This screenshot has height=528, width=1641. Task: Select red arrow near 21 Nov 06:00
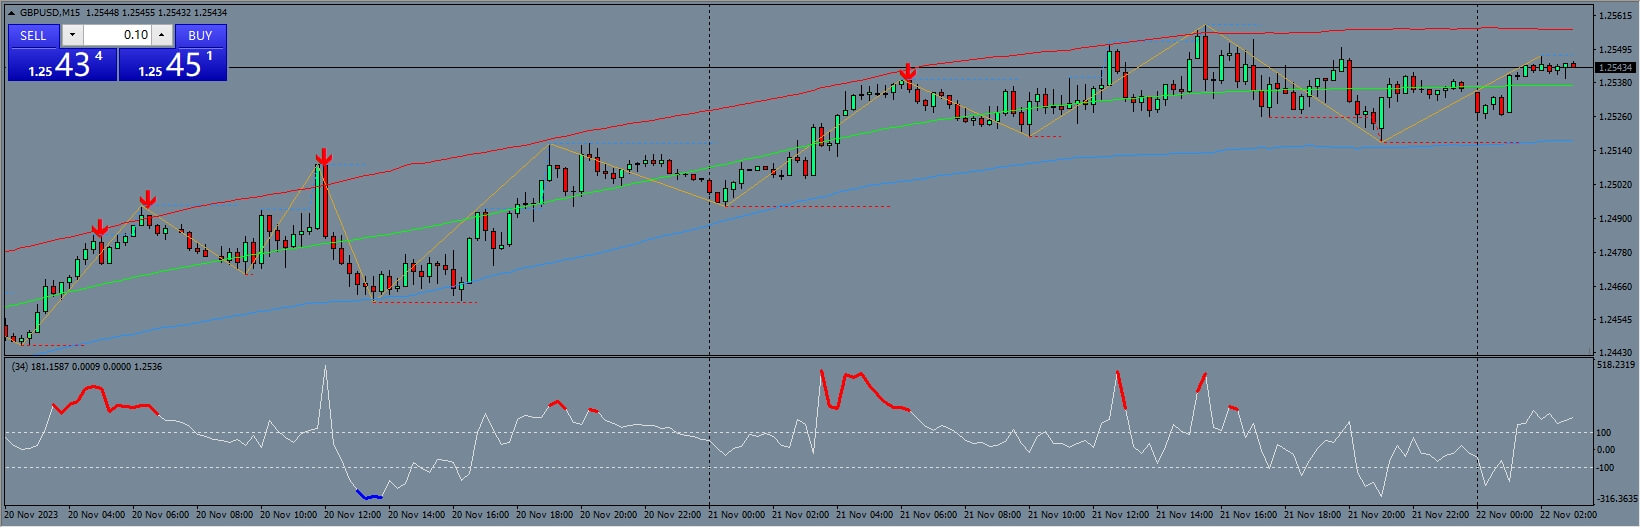907,73
